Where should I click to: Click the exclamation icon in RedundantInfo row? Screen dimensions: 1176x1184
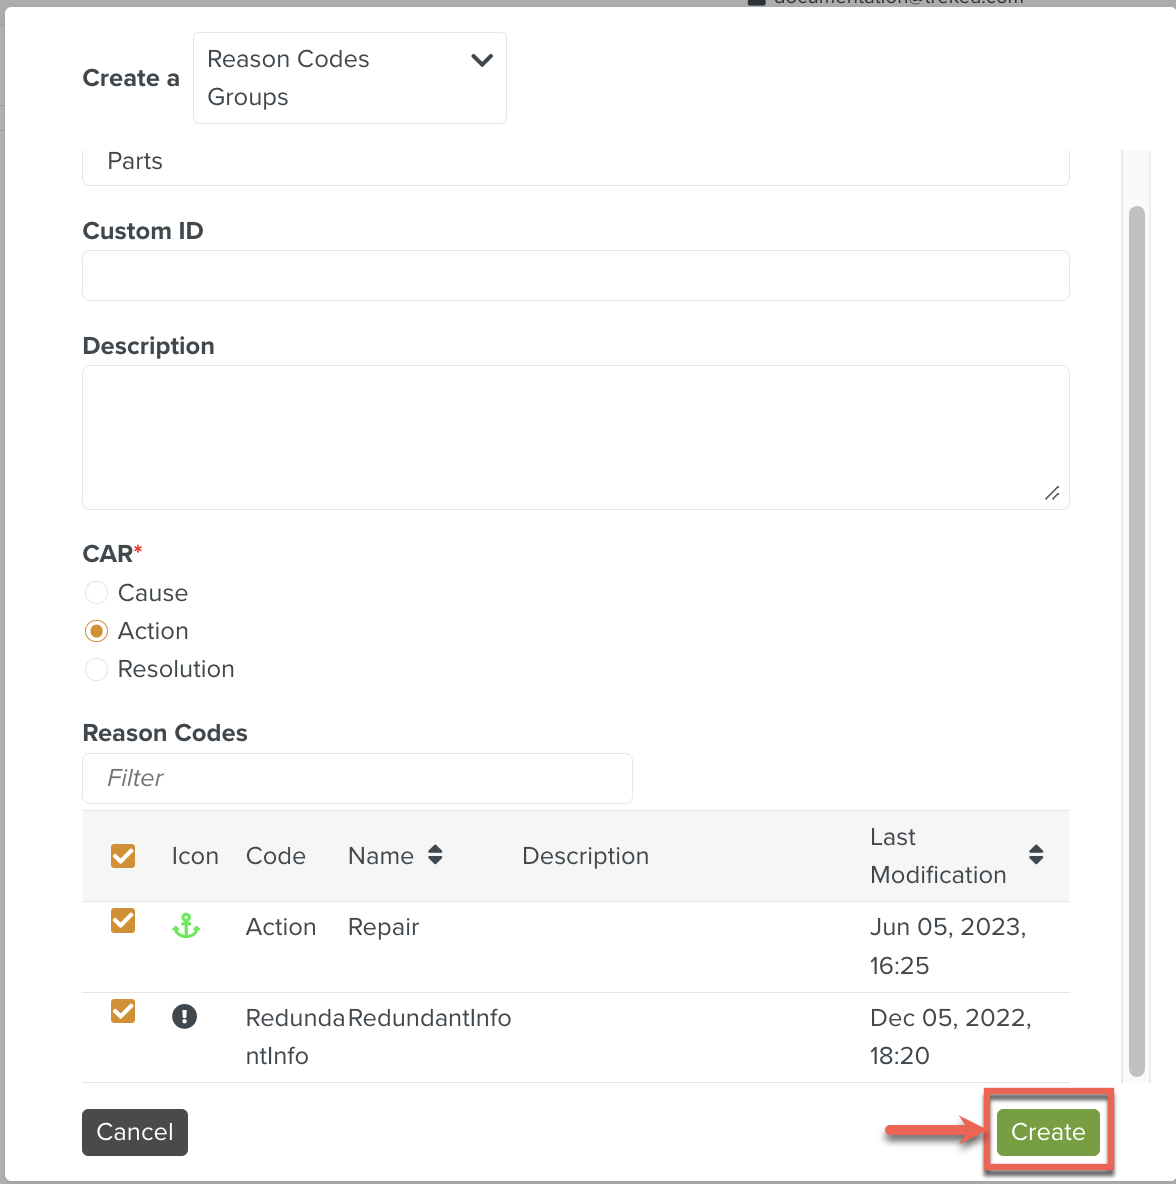185,1017
